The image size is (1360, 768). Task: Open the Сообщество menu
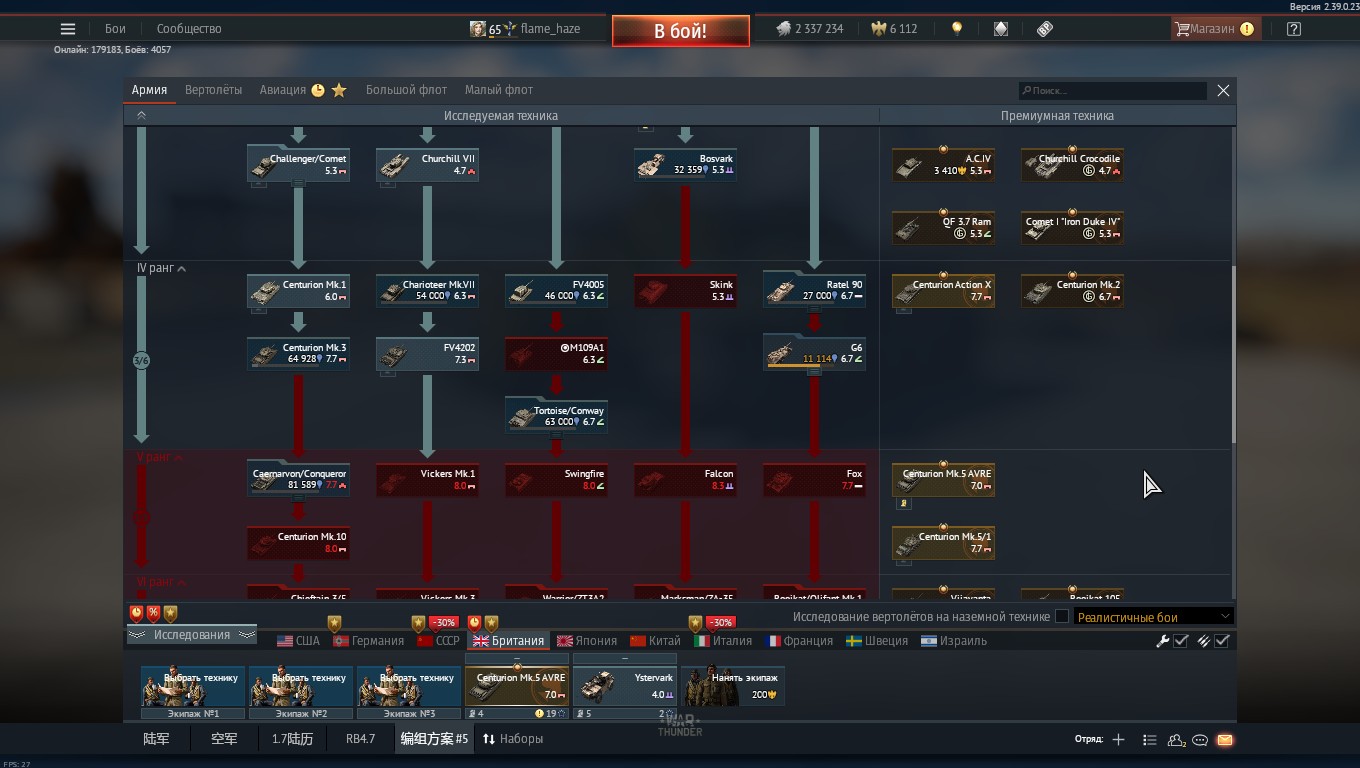[x=189, y=29]
